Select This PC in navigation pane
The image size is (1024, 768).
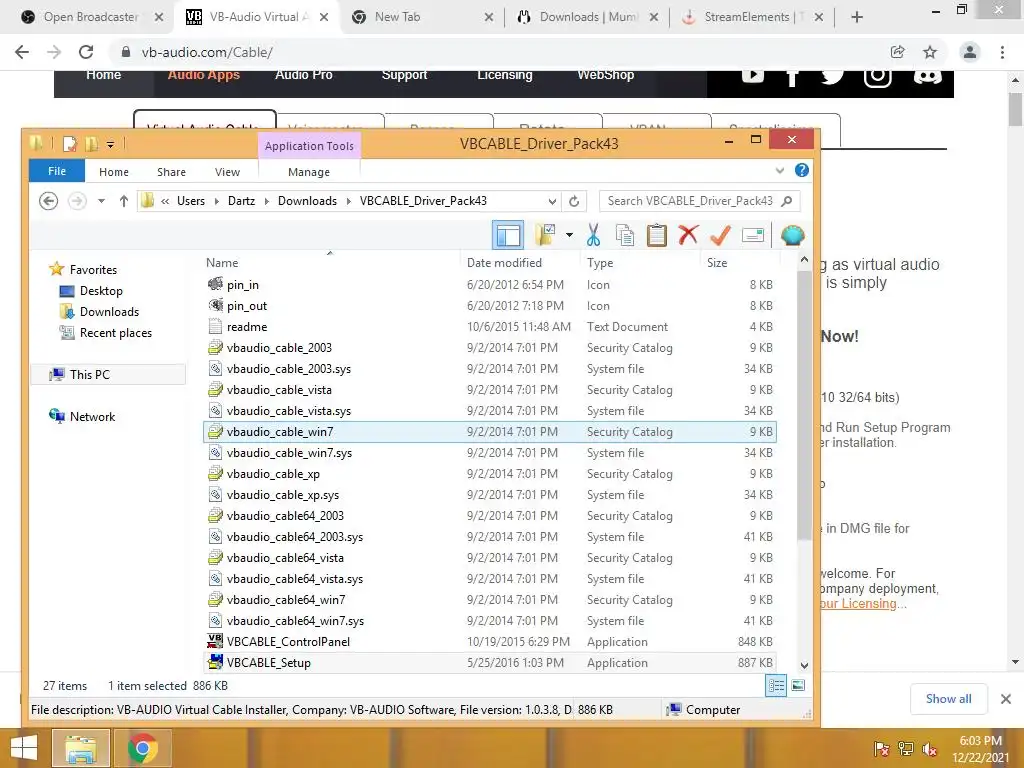[x=89, y=374]
